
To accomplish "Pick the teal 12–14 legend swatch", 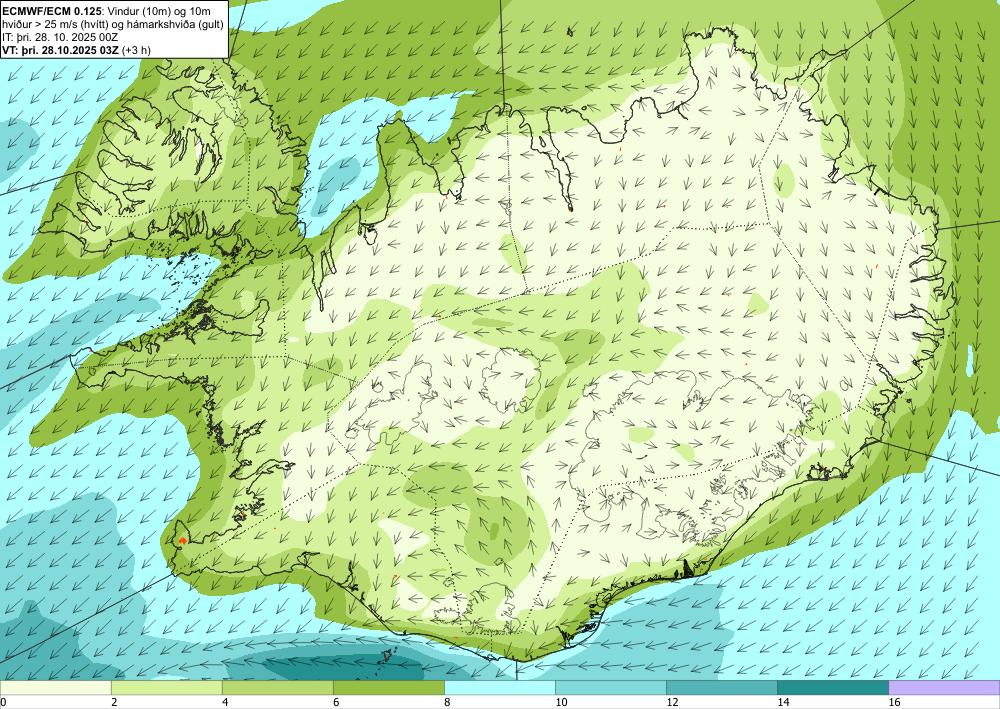I will pyautogui.click(x=722, y=687).
